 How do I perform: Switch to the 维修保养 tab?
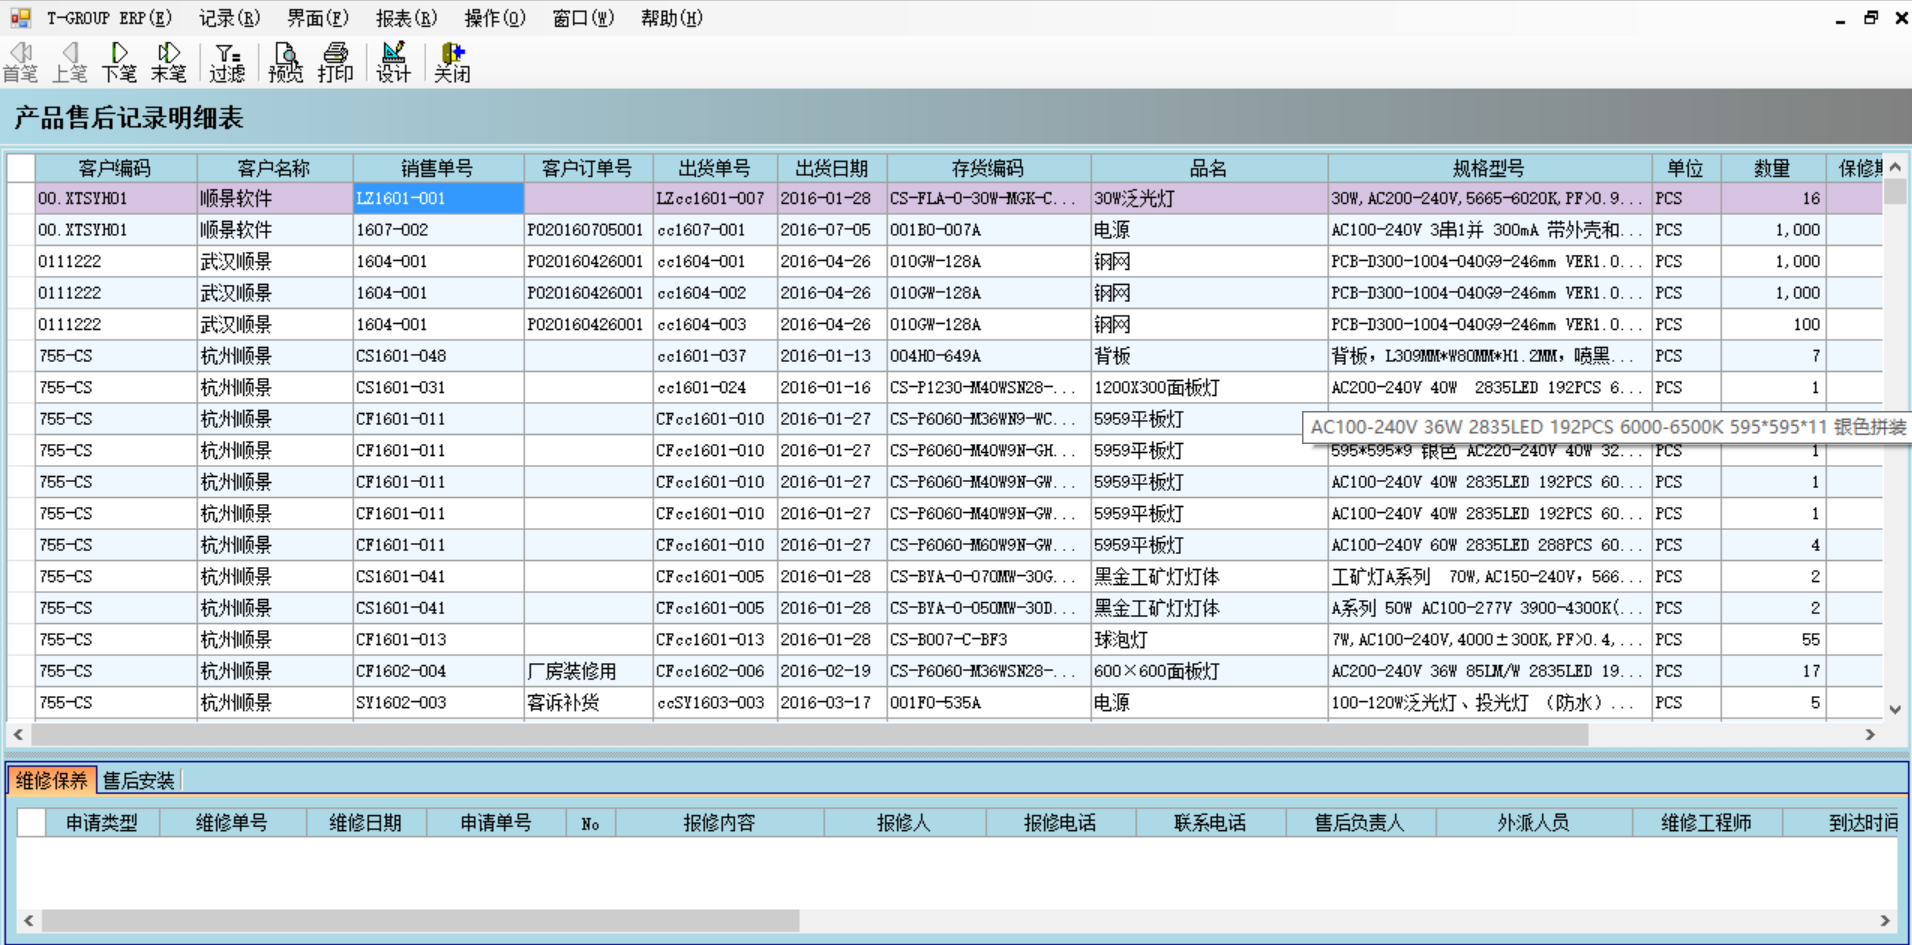[x=52, y=780]
